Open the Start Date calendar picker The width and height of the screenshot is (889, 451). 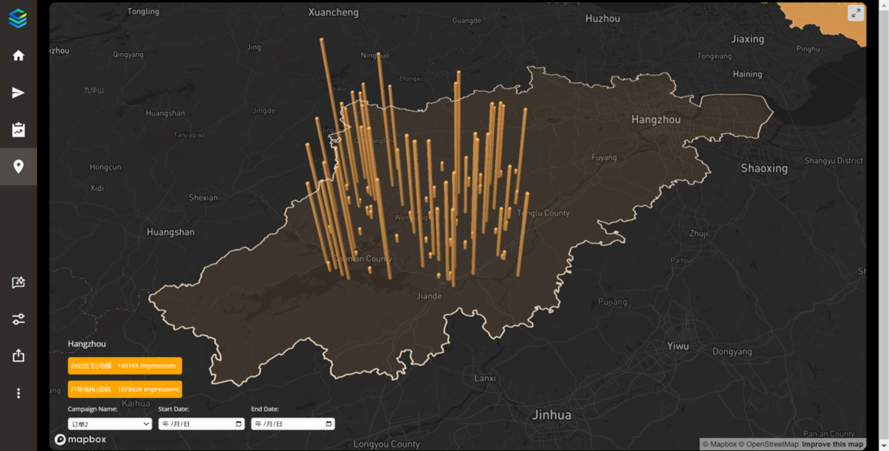[x=238, y=424]
